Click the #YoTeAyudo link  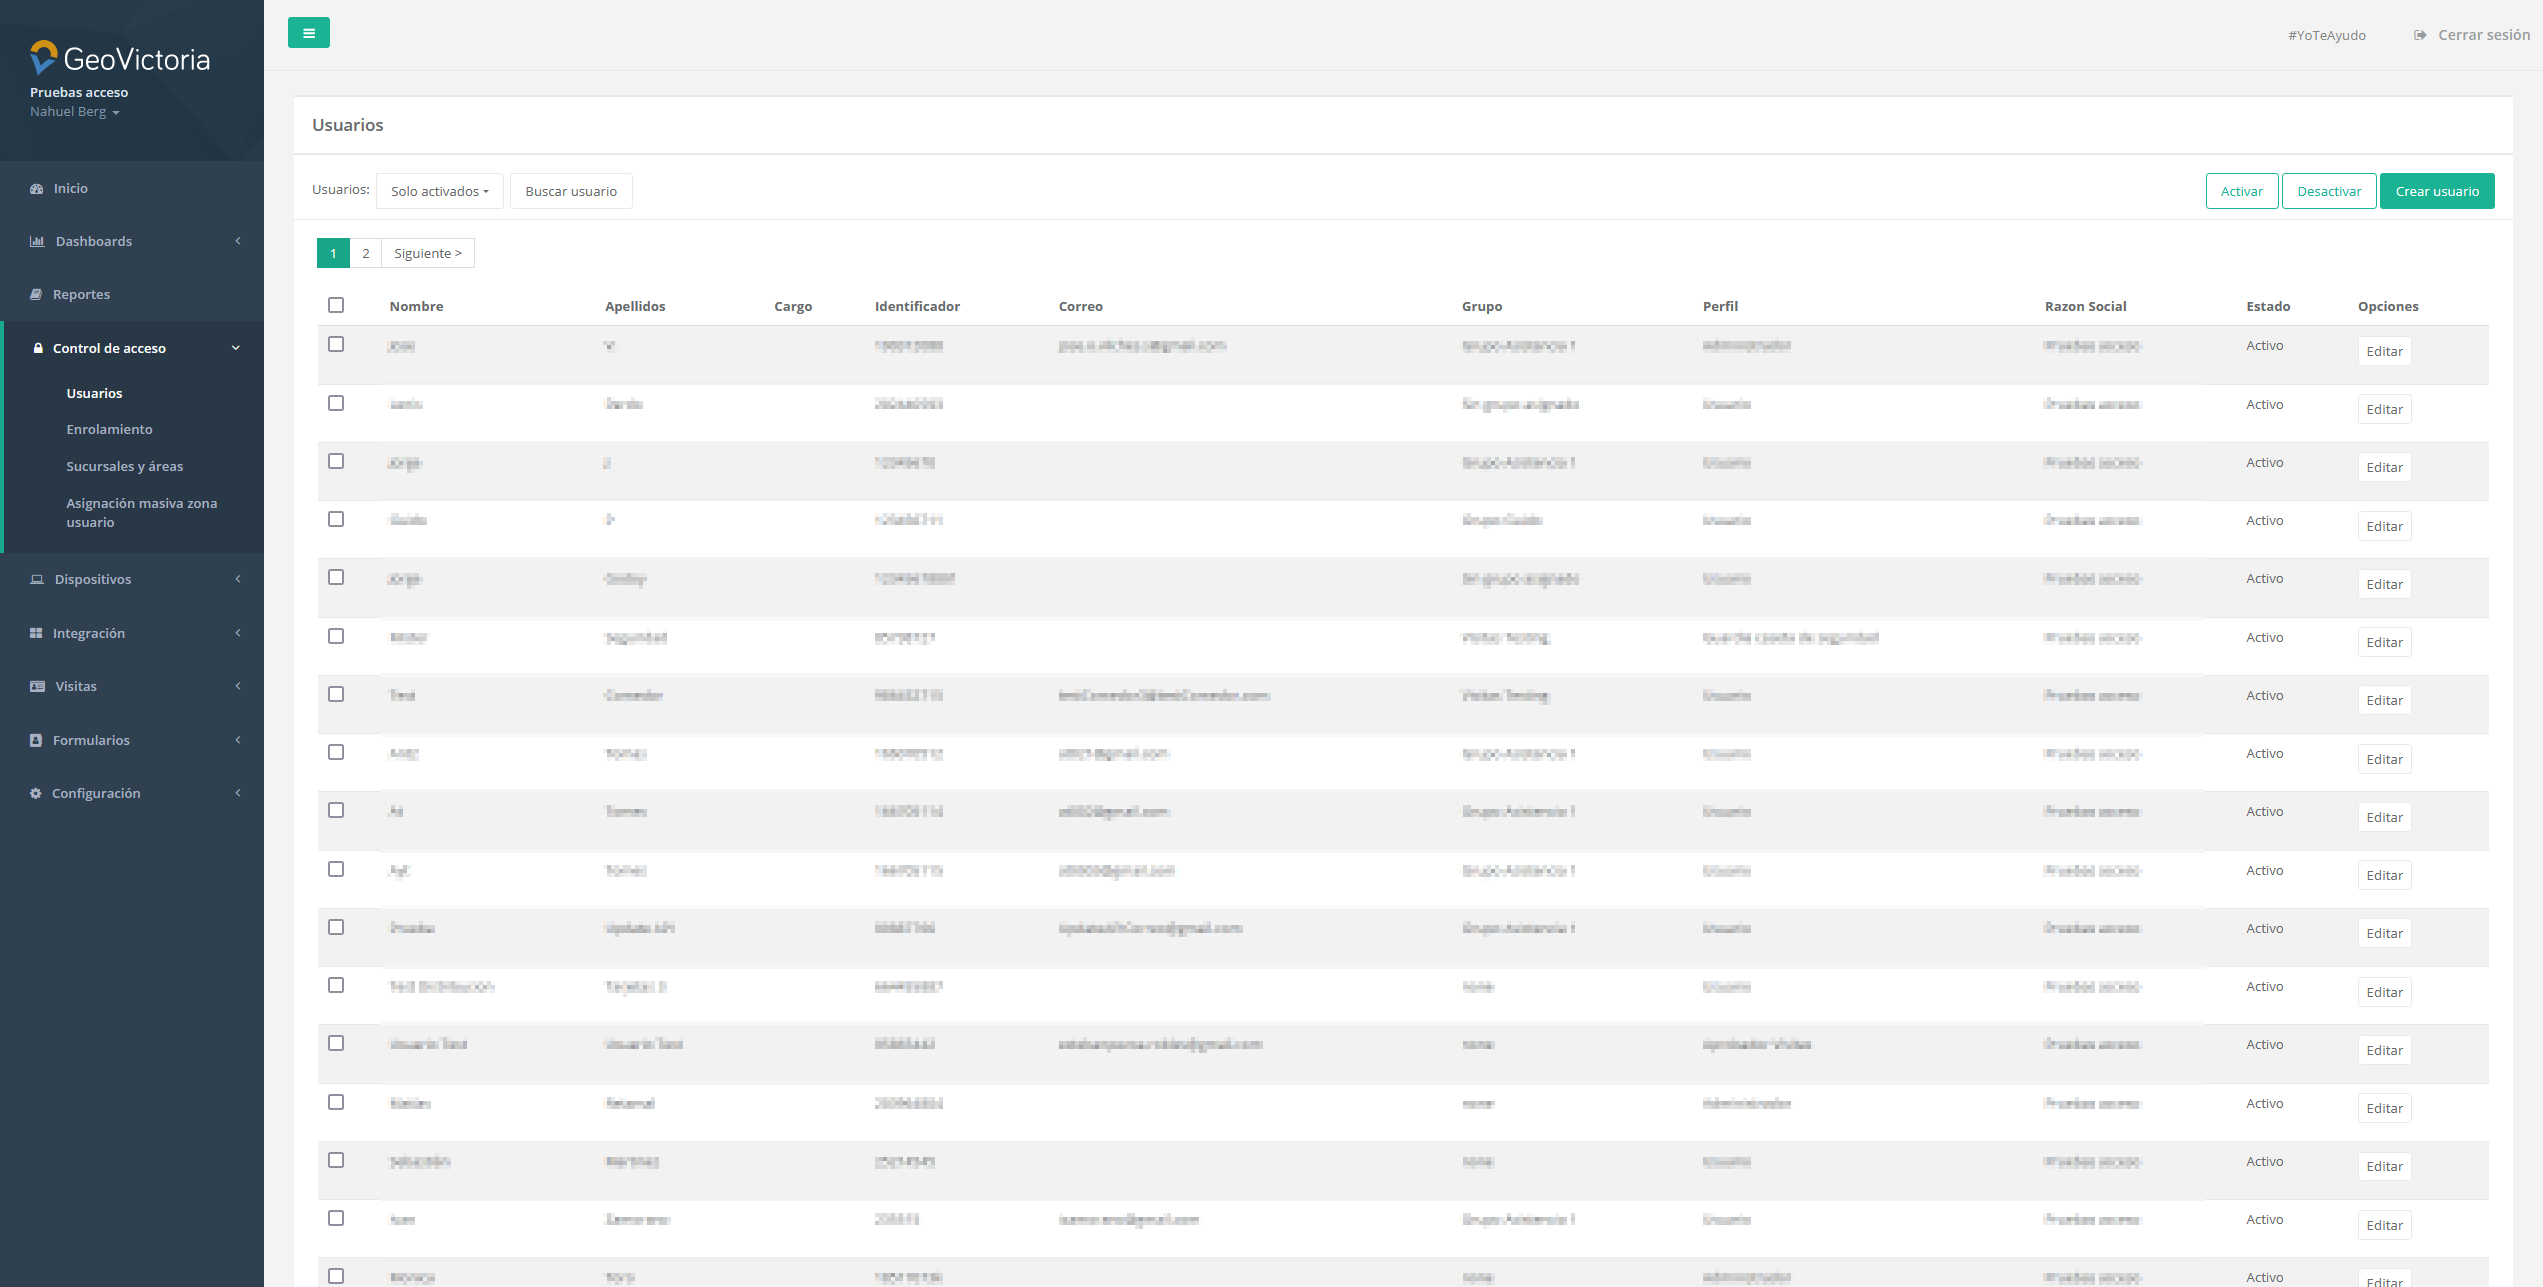click(x=2326, y=35)
